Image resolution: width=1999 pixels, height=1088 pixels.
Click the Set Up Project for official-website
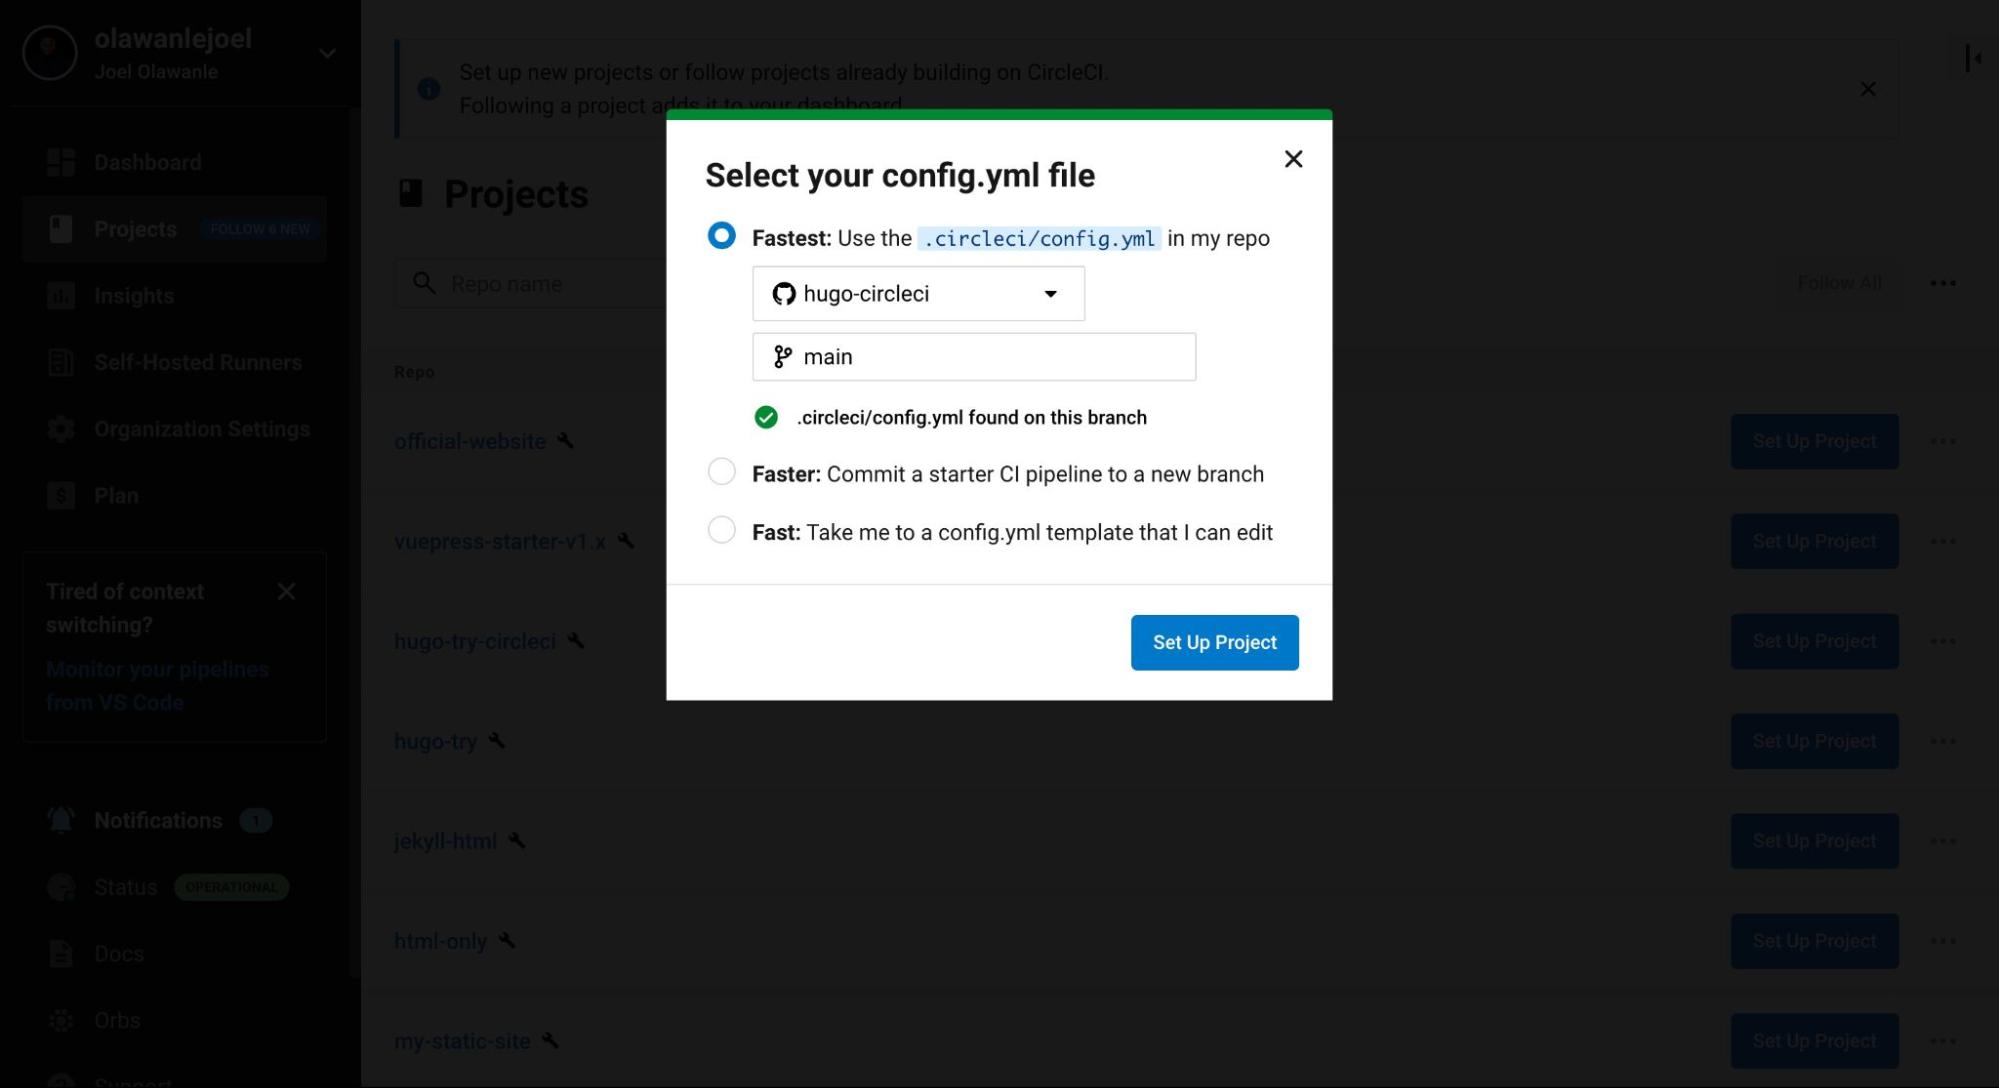[1814, 441]
